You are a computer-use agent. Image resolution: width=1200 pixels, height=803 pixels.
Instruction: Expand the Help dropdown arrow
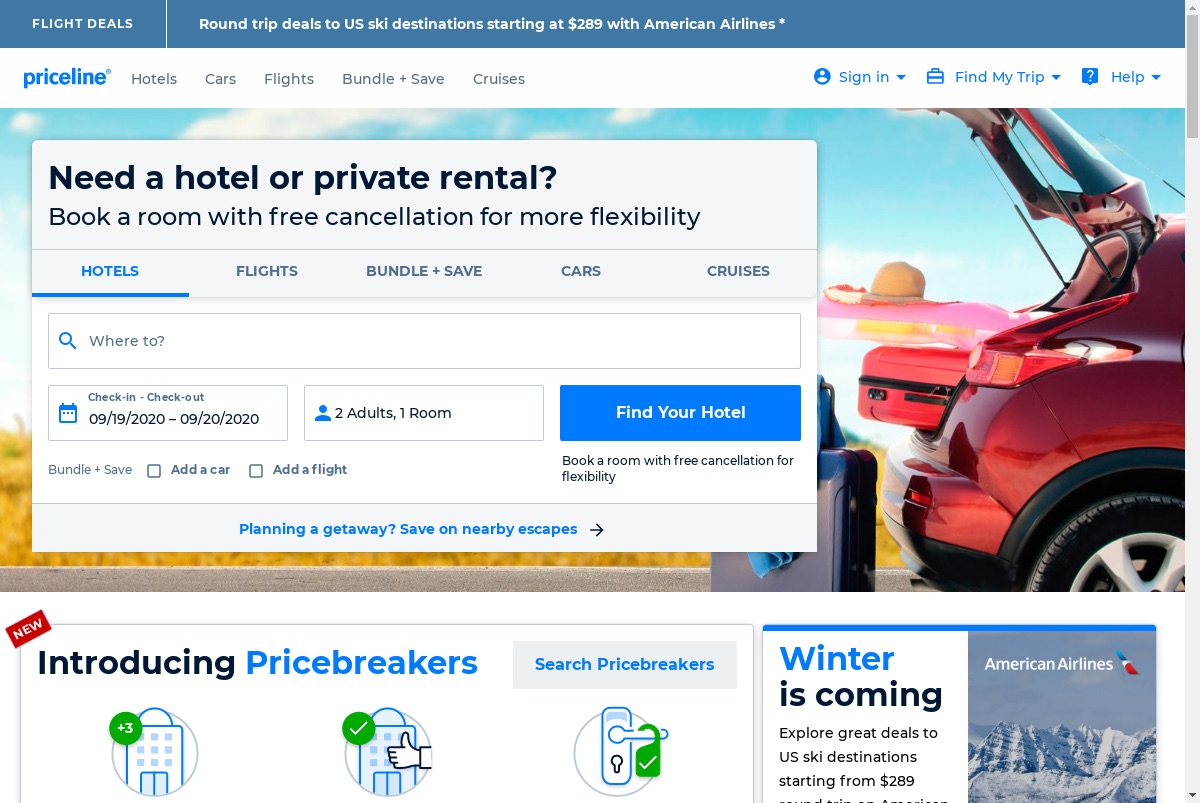(x=1156, y=78)
